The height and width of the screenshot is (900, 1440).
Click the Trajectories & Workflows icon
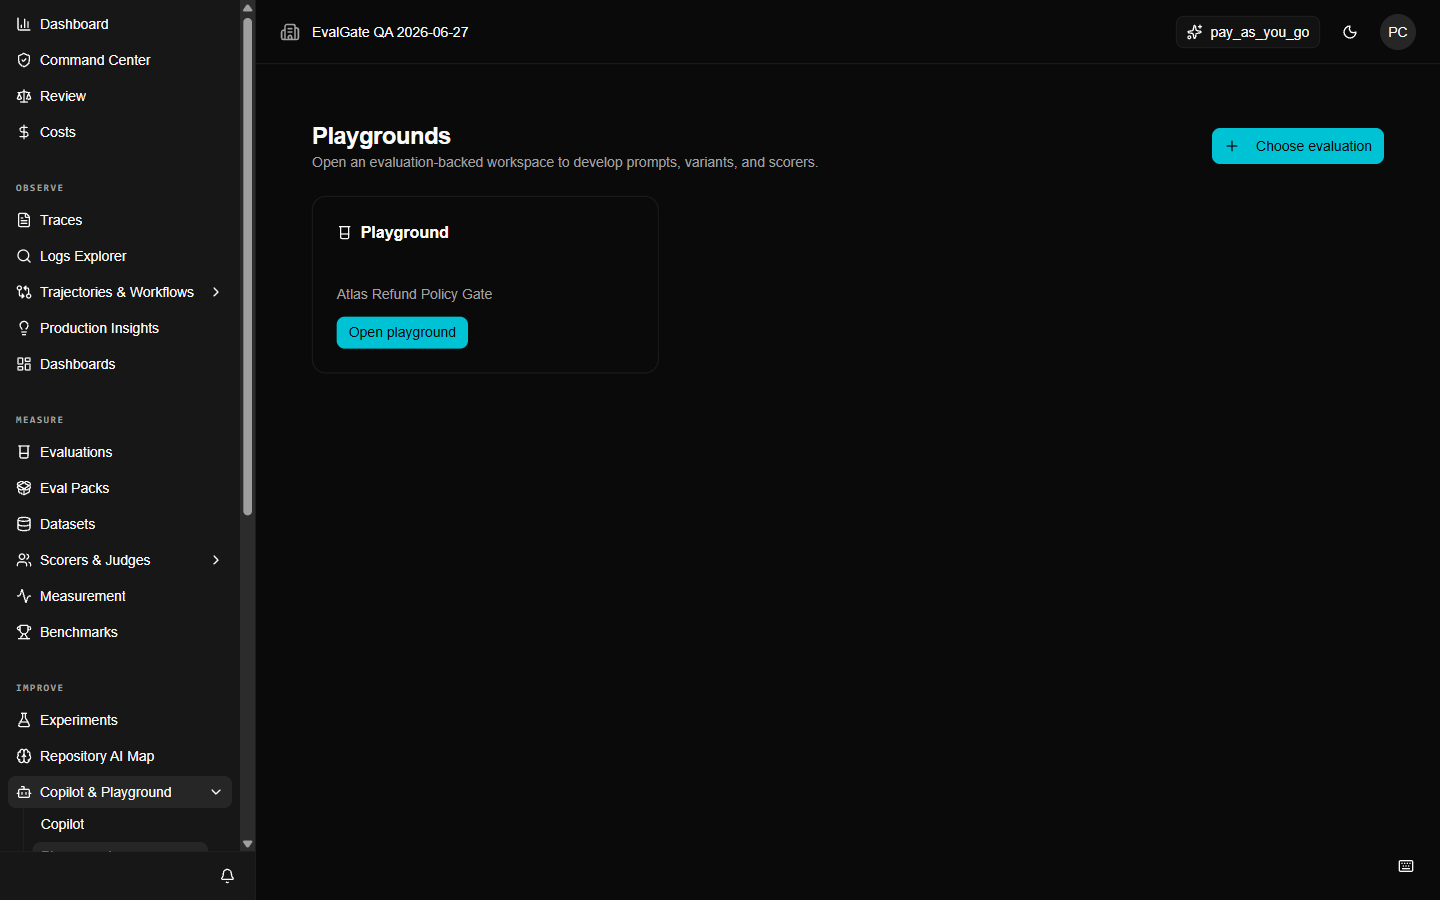(24, 292)
